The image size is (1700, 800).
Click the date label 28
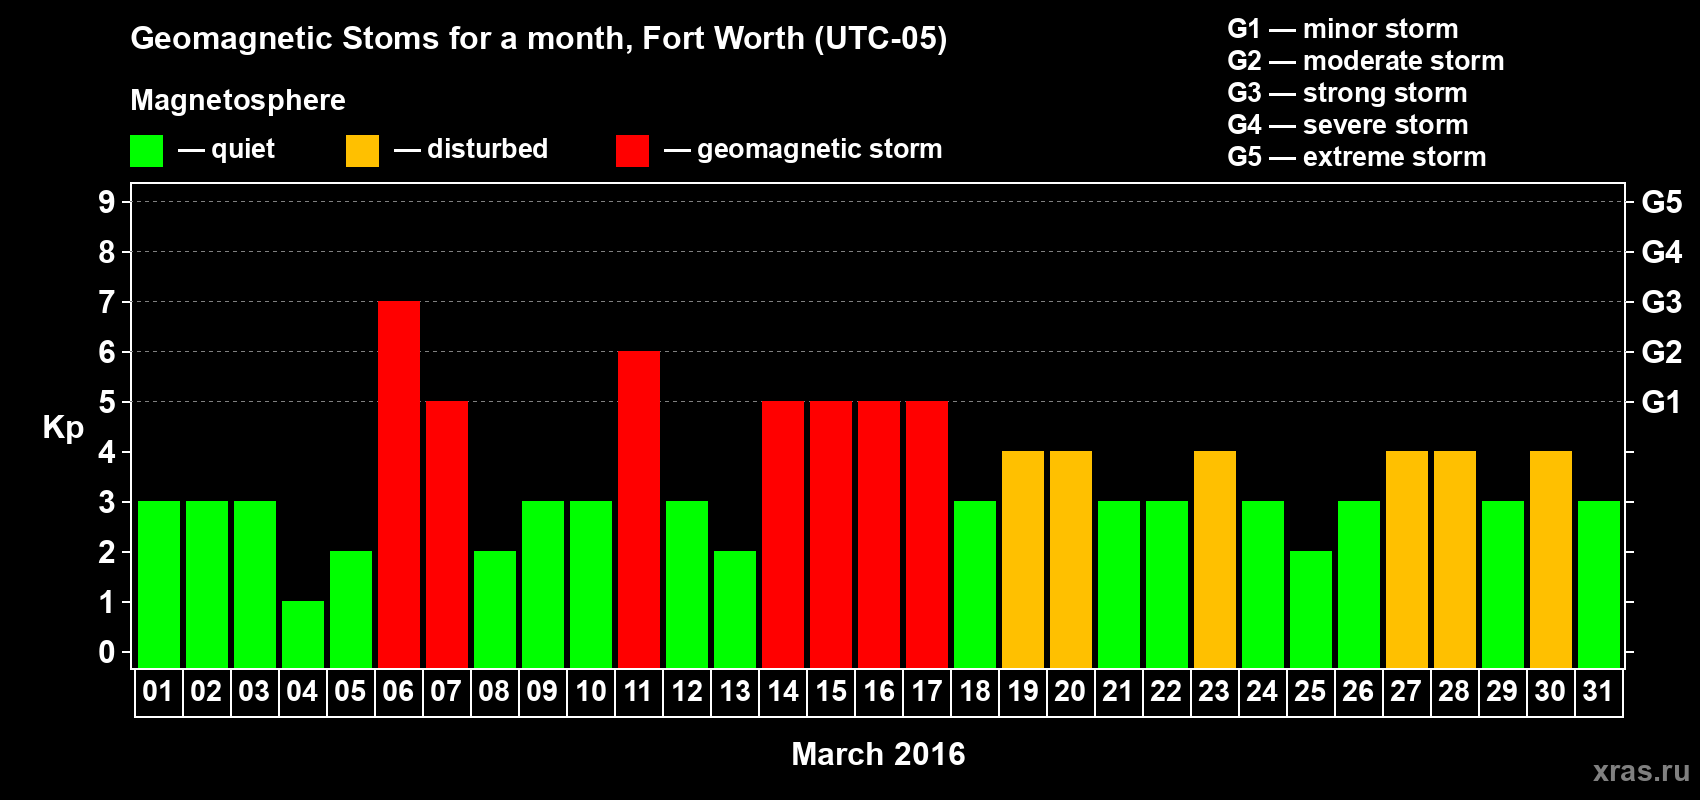[x=1454, y=692]
